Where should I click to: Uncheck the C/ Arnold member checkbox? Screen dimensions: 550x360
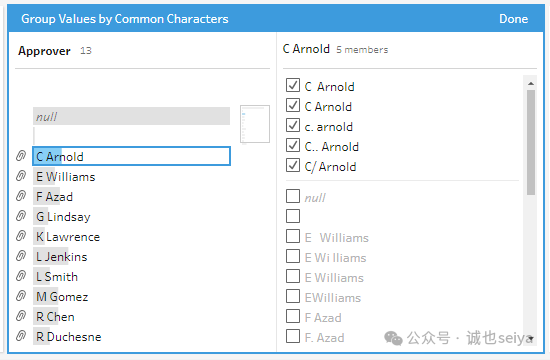(293, 165)
